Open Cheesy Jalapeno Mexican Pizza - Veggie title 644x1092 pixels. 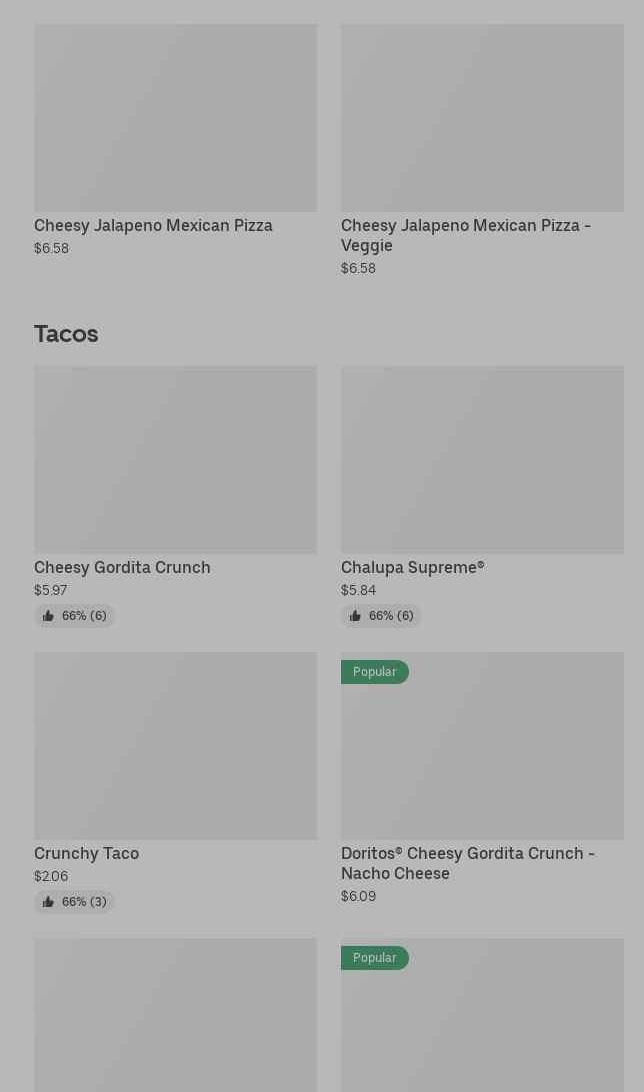pyautogui.click(x=465, y=235)
